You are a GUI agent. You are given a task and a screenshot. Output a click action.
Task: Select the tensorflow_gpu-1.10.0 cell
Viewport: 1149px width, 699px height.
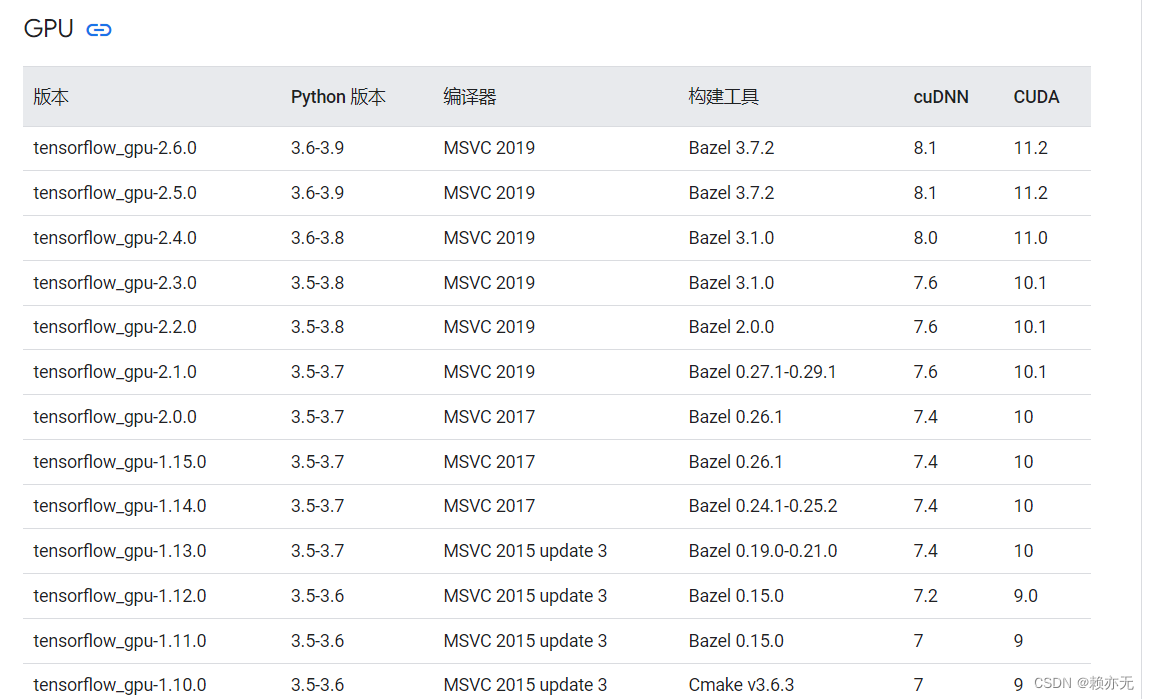120,684
